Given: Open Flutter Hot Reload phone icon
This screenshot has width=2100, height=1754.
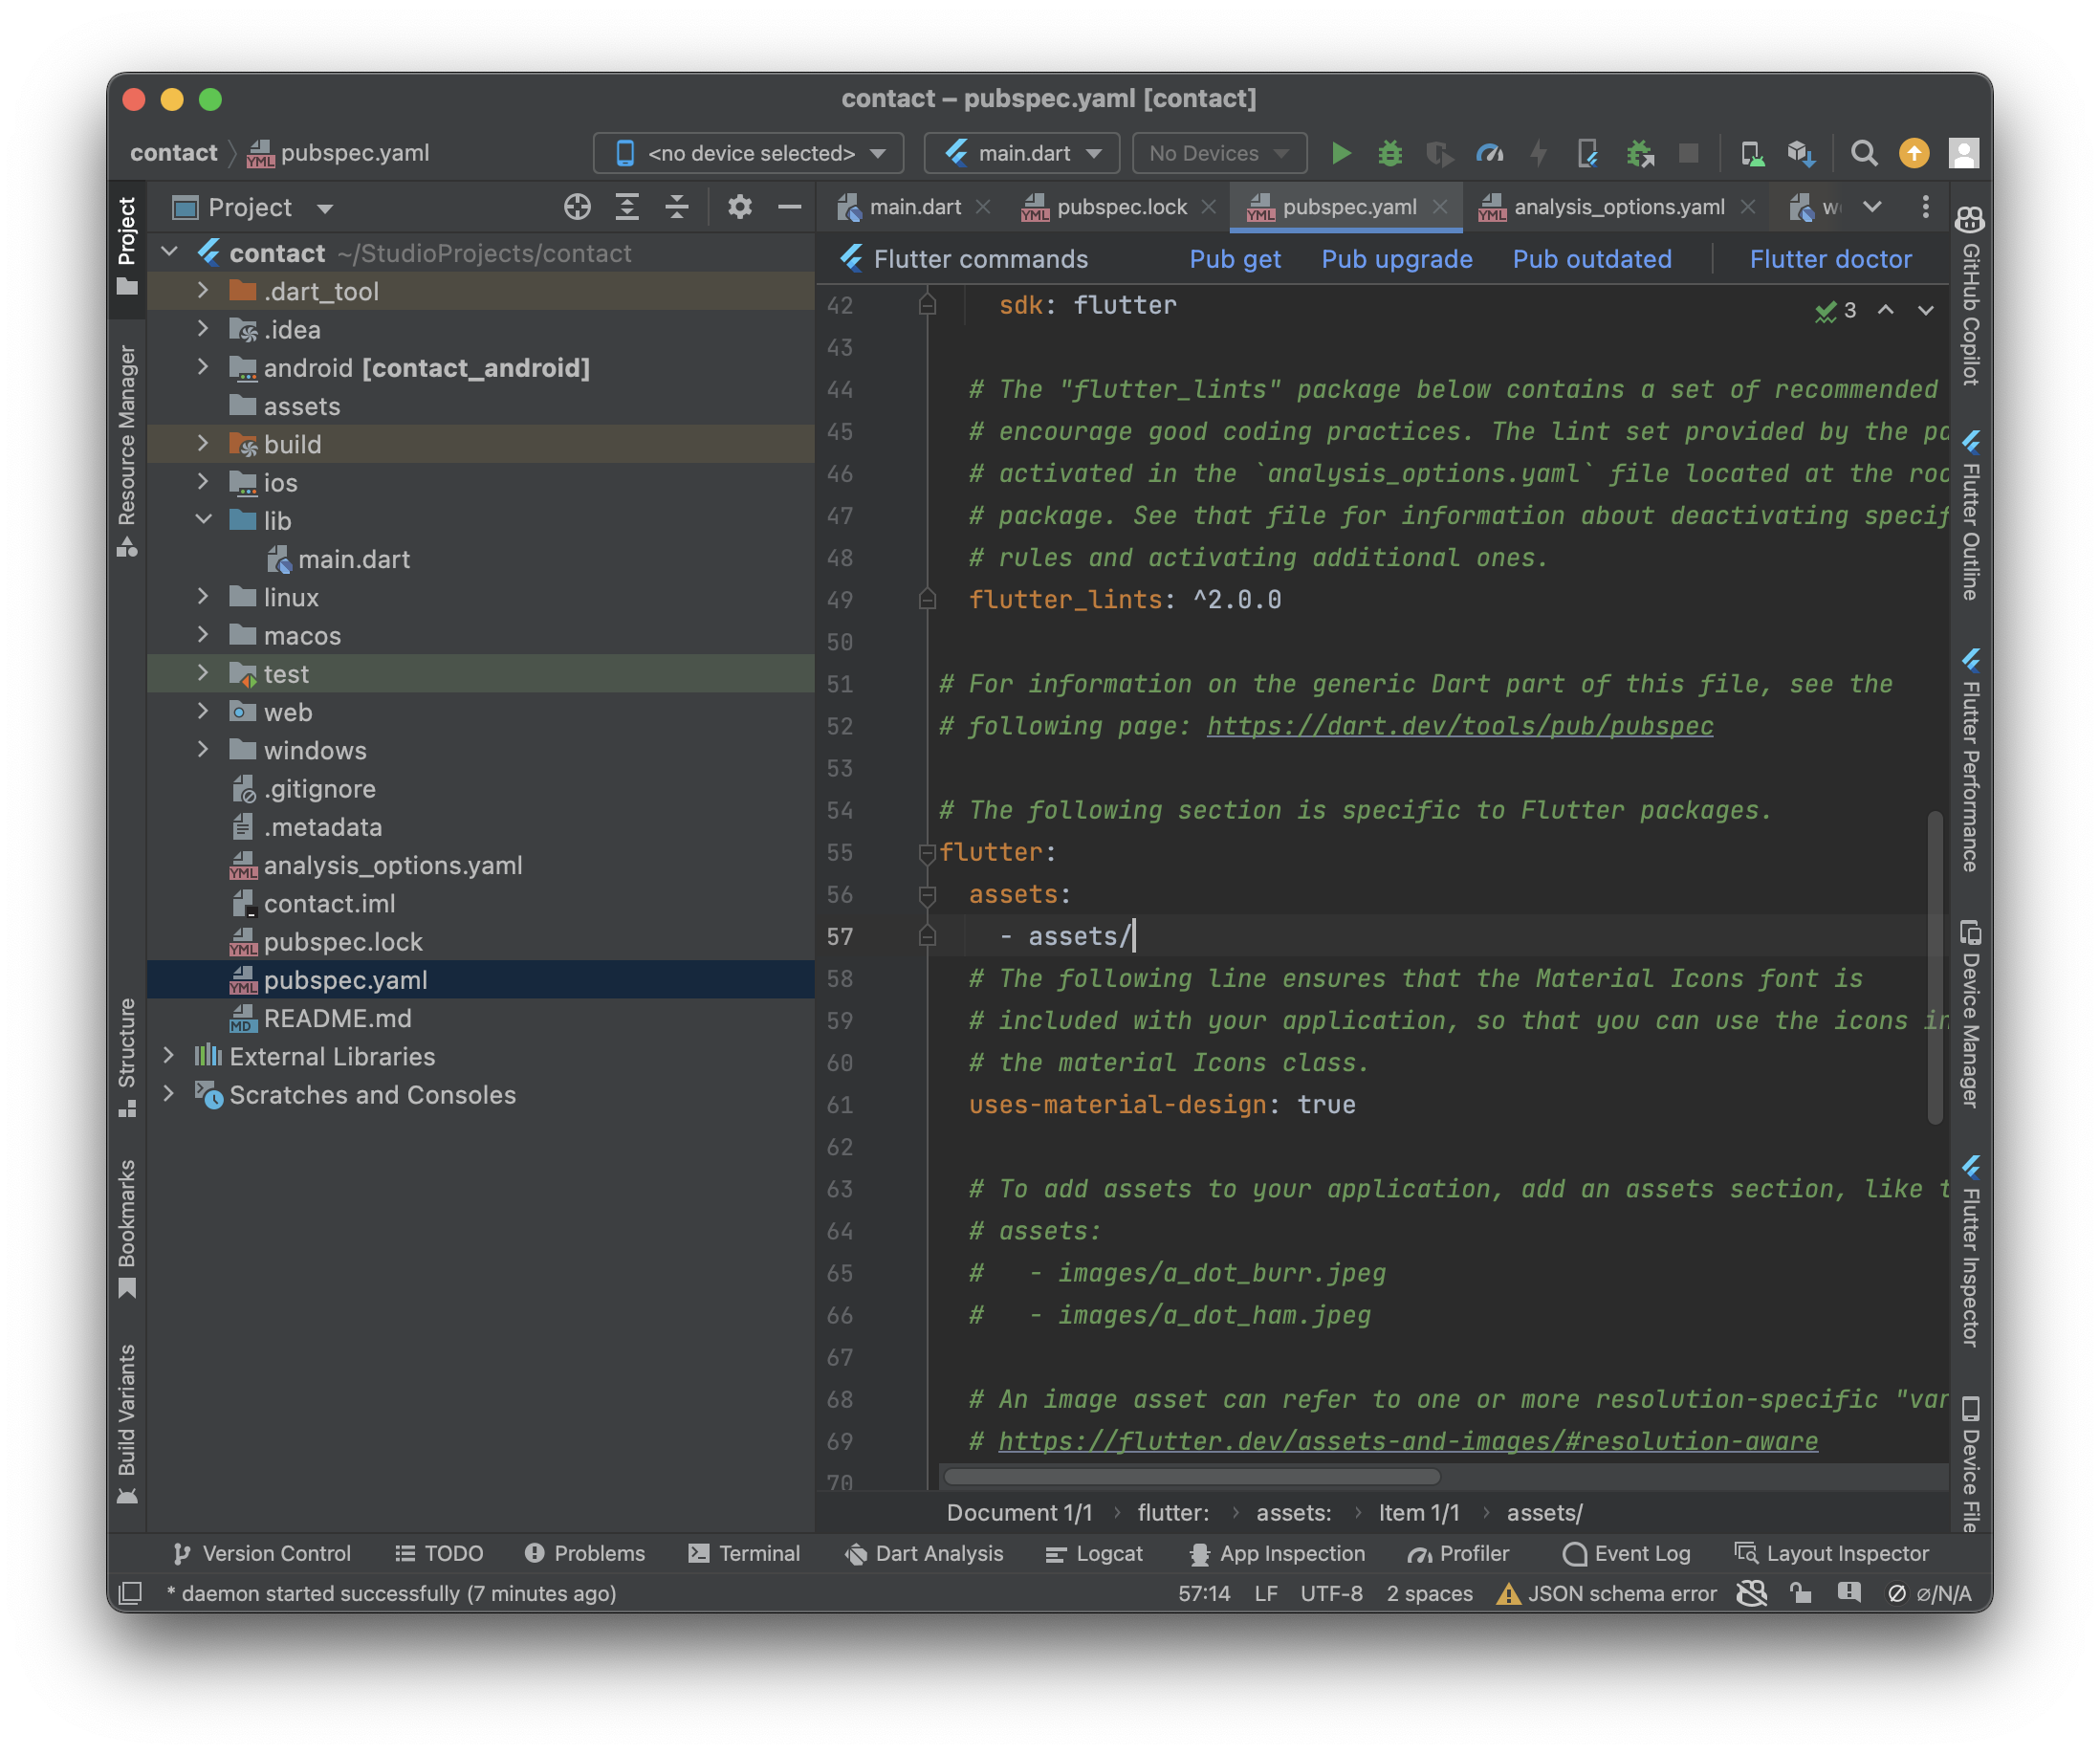Looking at the screenshot, I should tap(1587, 153).
